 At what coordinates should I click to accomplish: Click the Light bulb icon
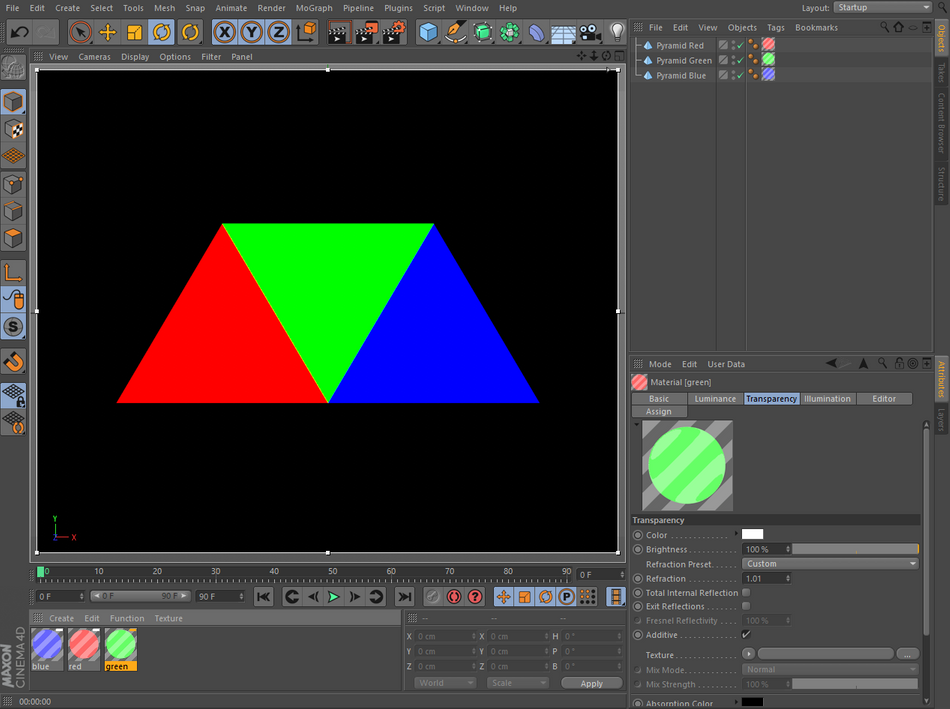click(x=617, y=32)
